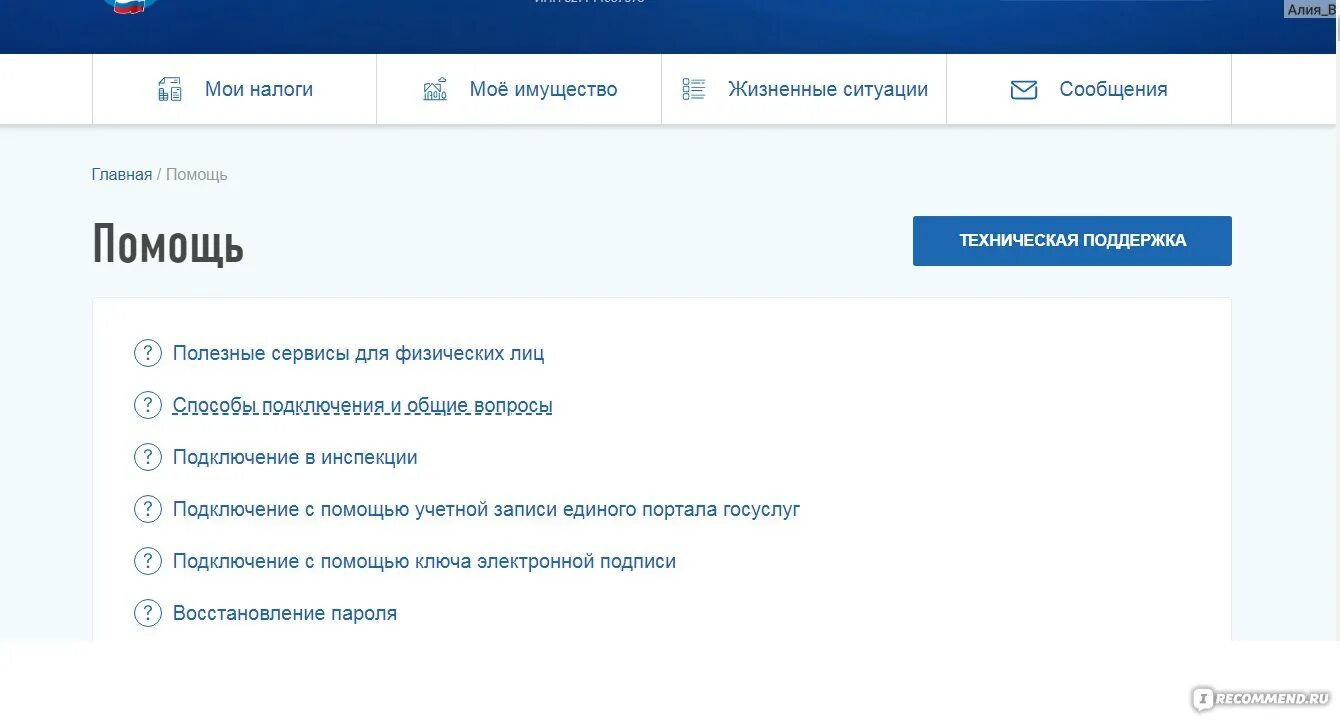
Task: Click question icon beside Подключение в инспекции
Action: point(148,457)
